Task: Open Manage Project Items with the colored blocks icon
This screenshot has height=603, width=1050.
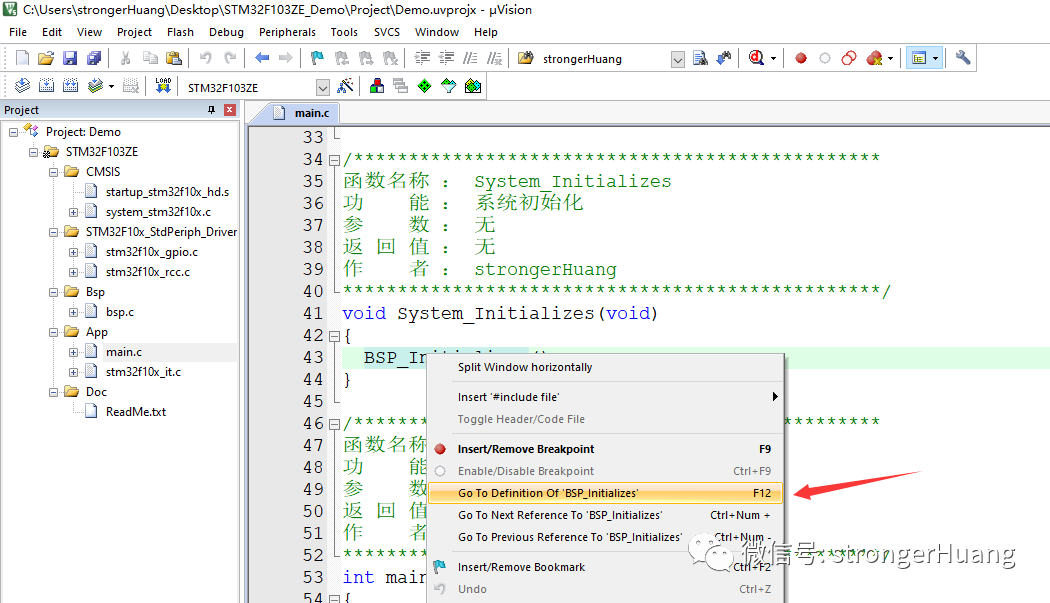Action: click(377, 86)
